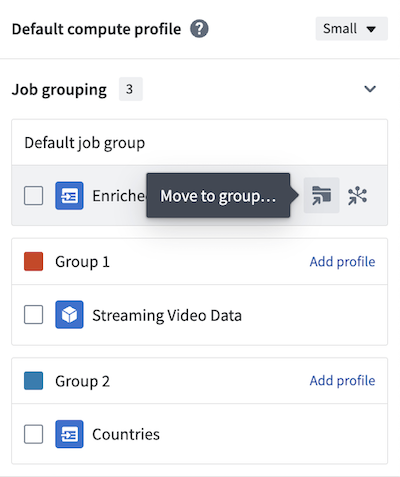Click the Add profile link for Group 2
400x477 pixels.
(x=342, y=381)
